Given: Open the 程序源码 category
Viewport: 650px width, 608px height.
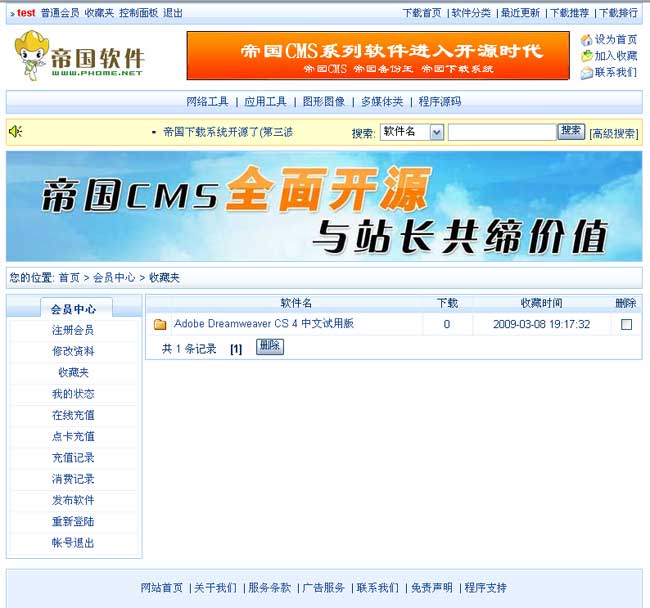Looking at the screenshot, I should point(440,102).
